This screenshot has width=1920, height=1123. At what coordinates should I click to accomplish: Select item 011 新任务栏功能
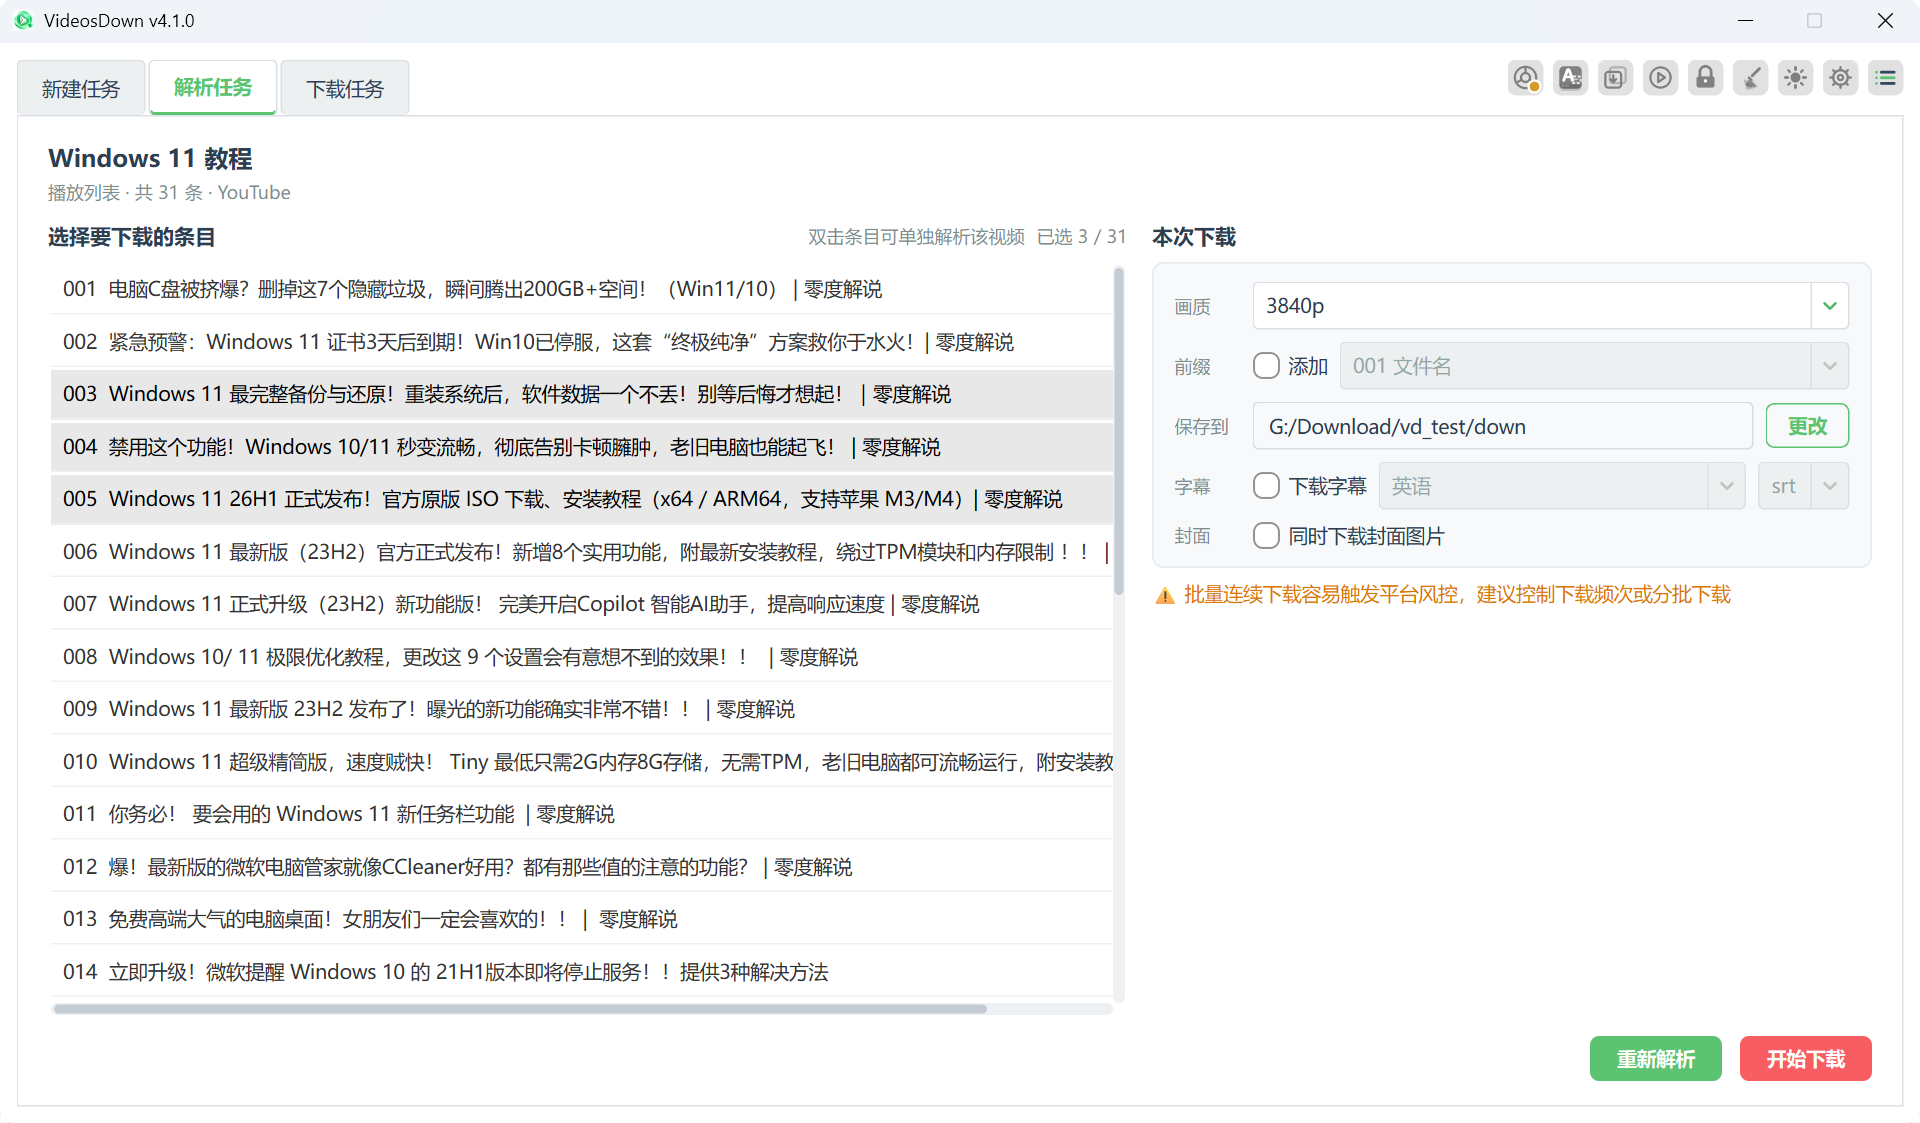(582, 814)
